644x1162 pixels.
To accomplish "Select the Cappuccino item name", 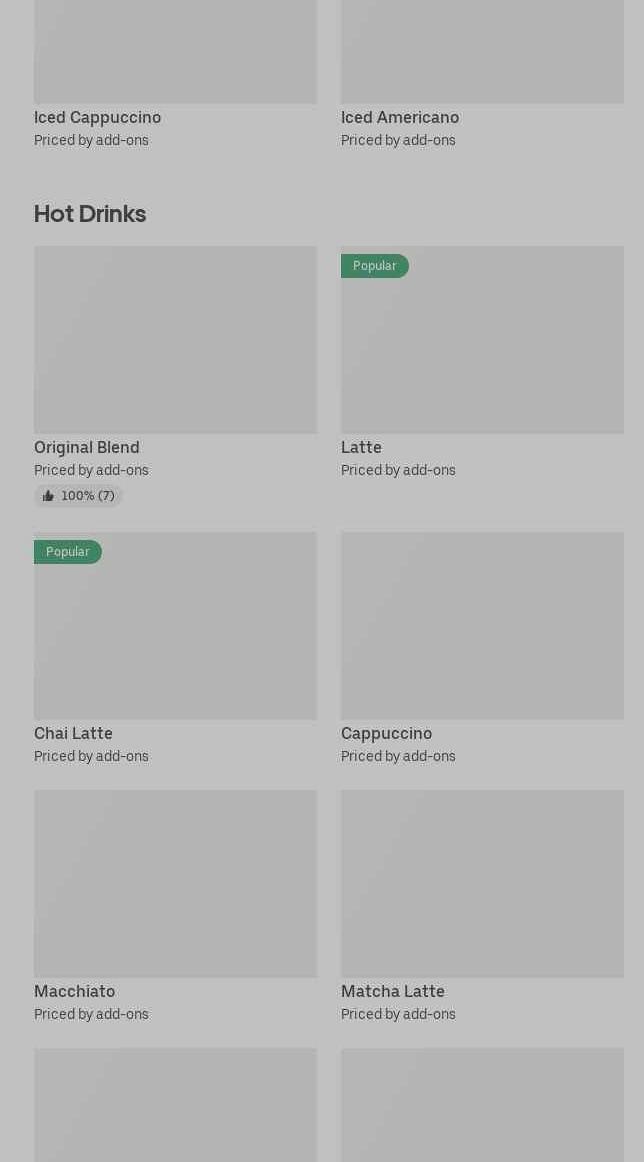I will (x=387, y=734).
